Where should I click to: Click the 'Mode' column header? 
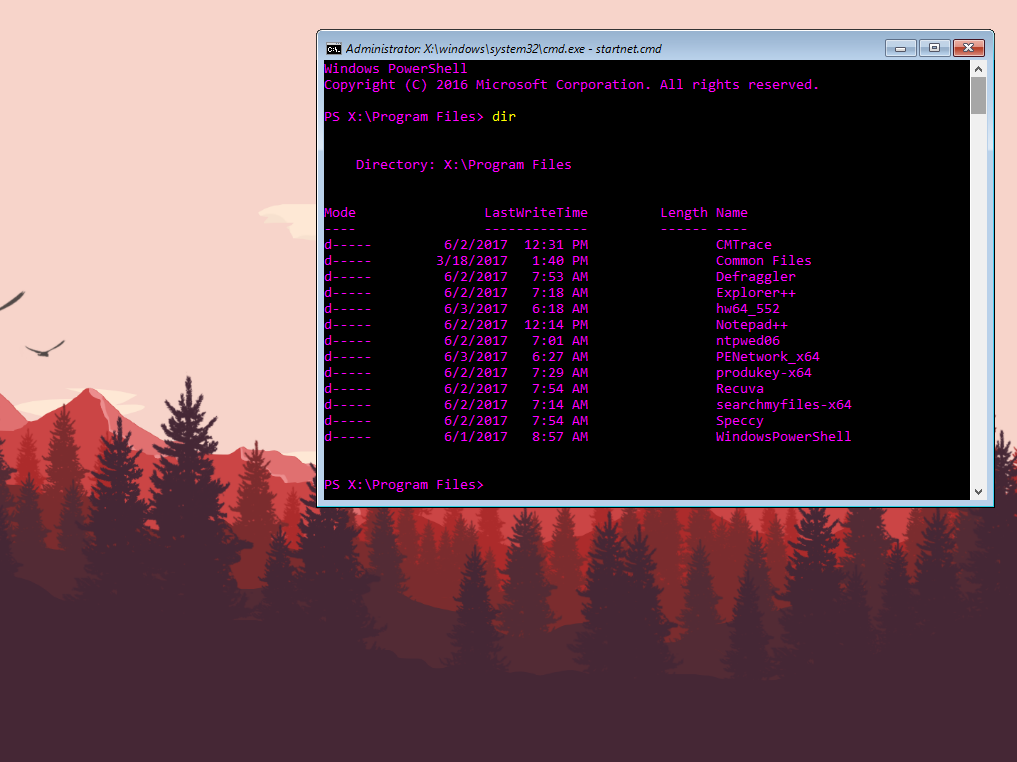pos(340,213)
